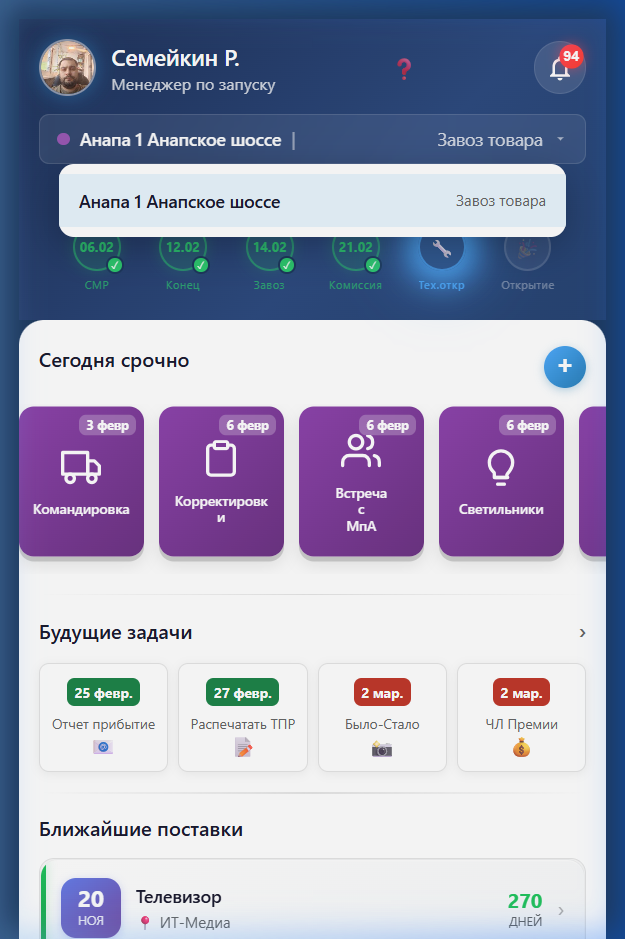
Task: Click the email icon under Отчет прибытие
Action: [x=103, y=747]
